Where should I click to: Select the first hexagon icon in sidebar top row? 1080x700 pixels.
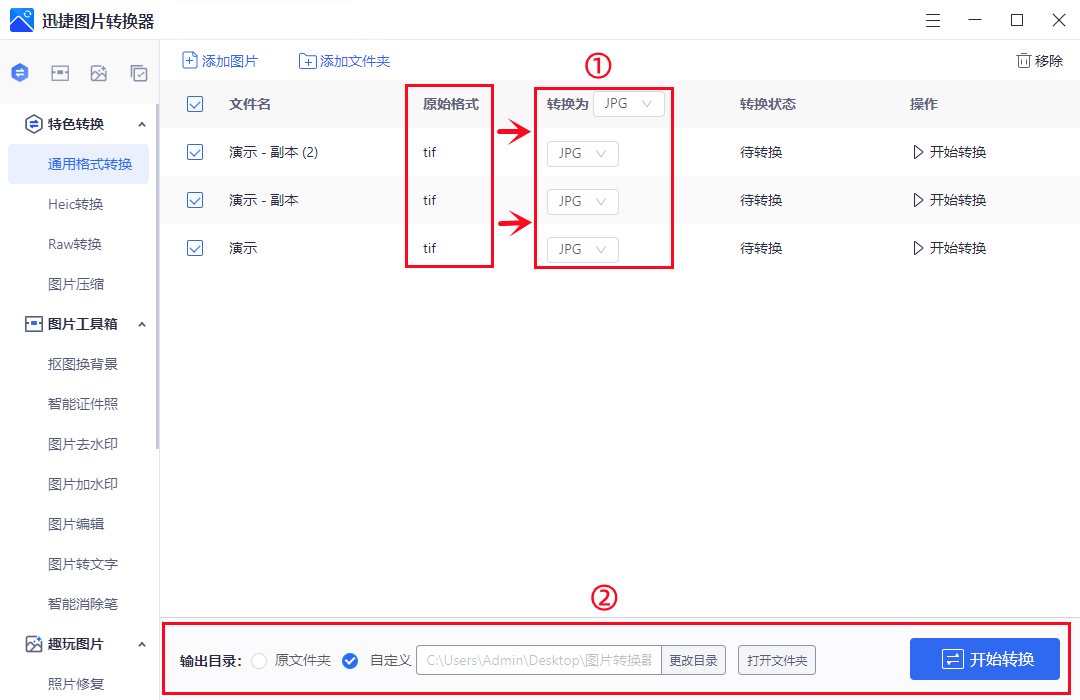click(20, 73)
